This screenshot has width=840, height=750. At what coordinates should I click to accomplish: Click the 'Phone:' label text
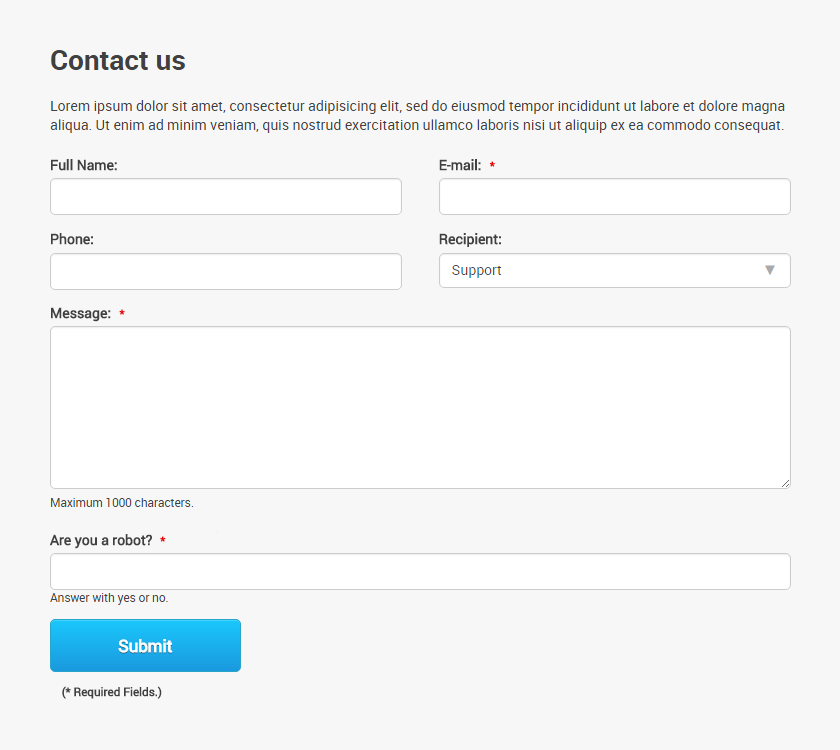click(72, 239)
